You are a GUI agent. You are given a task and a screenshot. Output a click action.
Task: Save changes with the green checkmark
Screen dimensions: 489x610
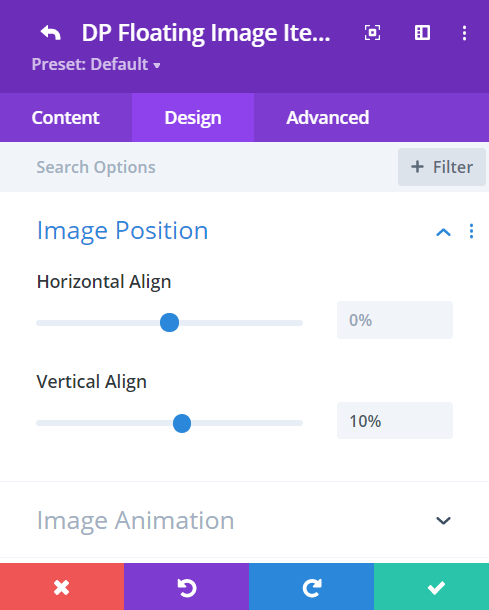[x=431, y=587]
